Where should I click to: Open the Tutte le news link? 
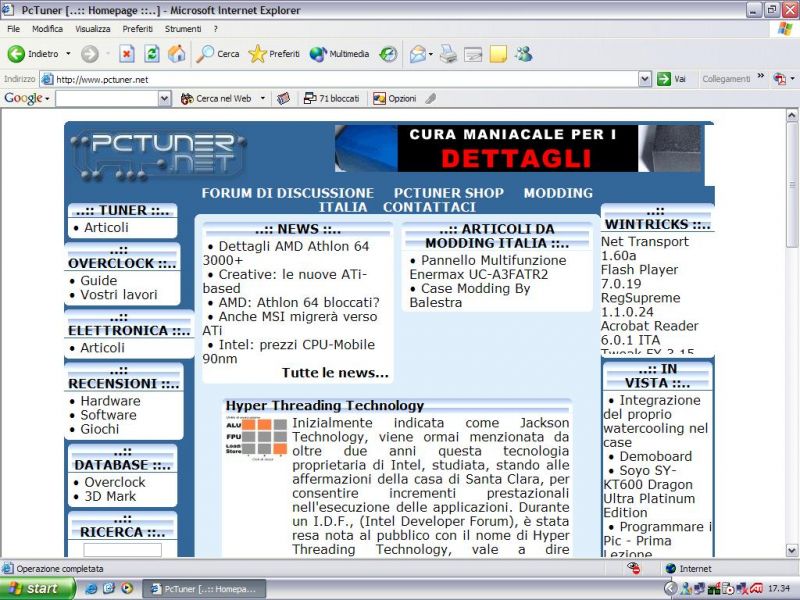[335, 373]
